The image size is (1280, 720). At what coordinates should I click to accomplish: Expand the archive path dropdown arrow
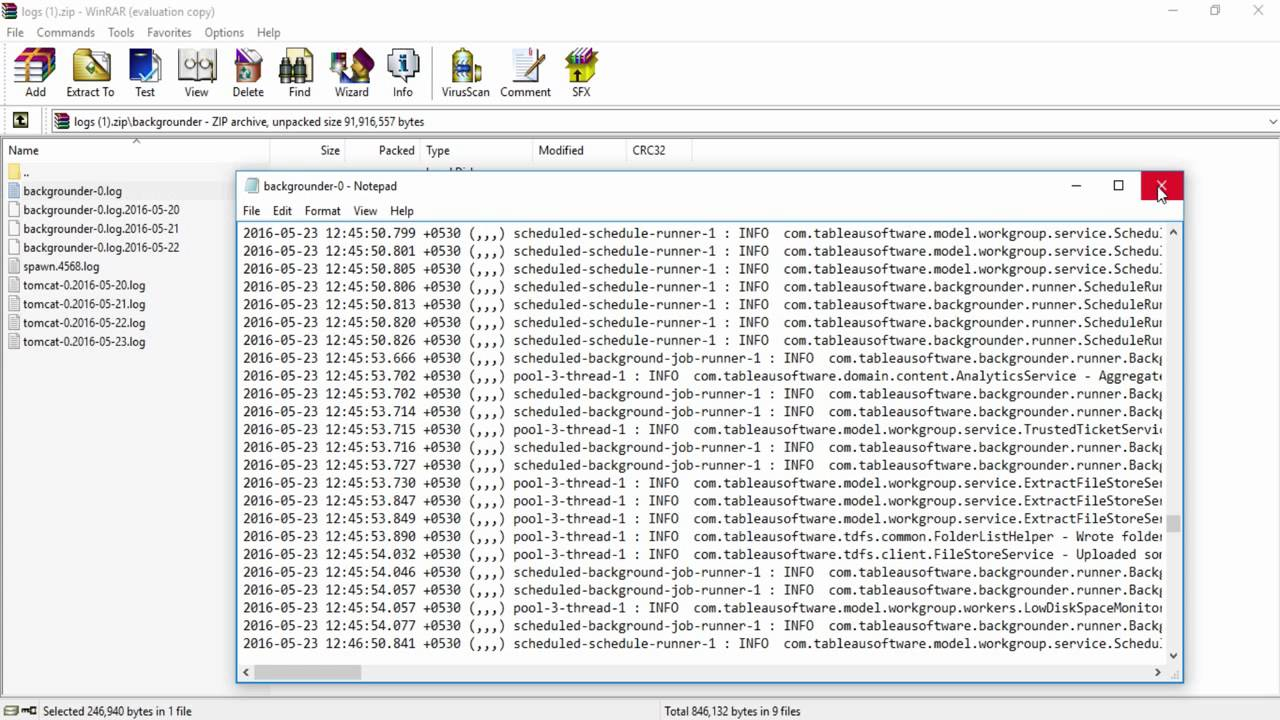(x=1272, y=122)
